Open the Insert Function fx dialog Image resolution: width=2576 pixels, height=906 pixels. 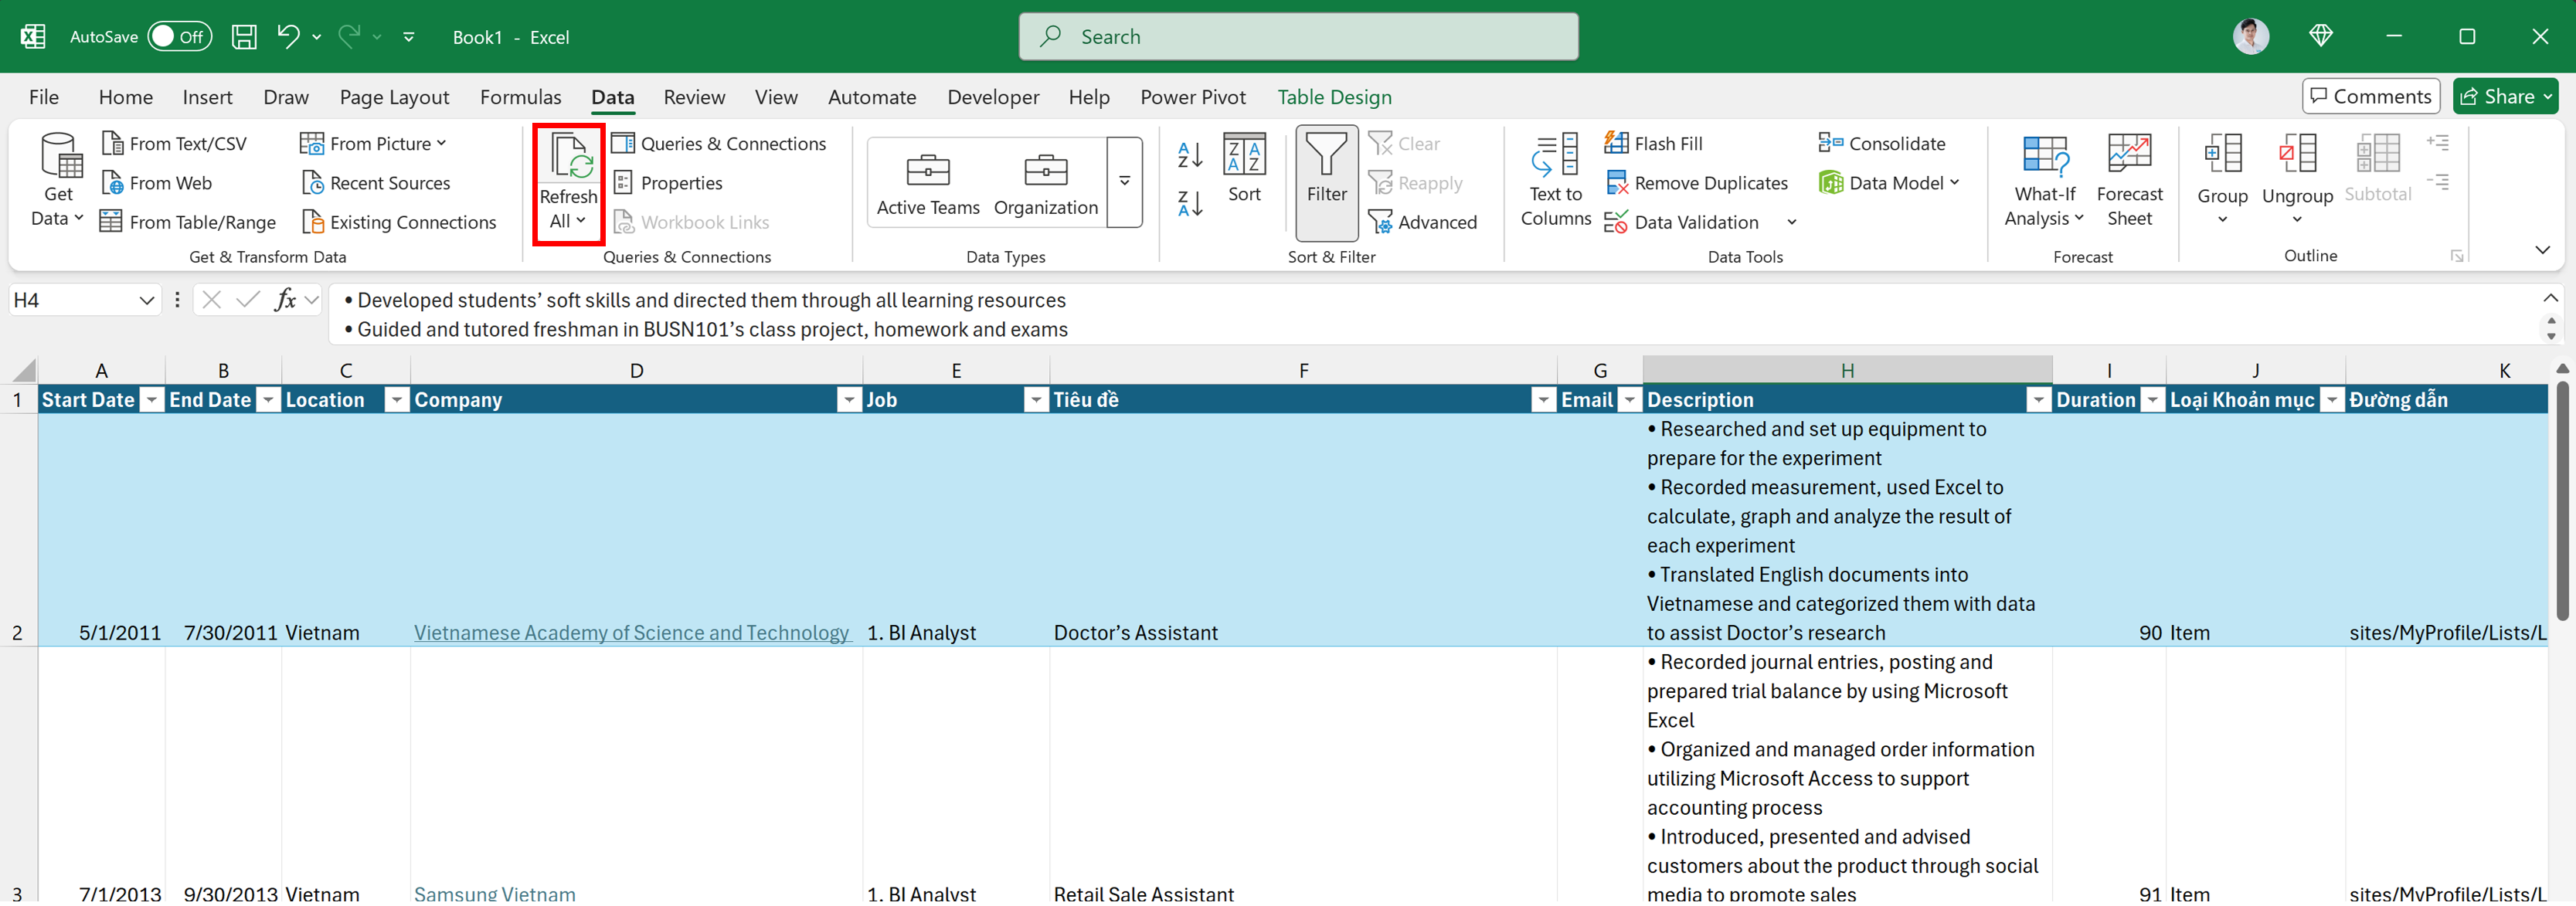285,299
